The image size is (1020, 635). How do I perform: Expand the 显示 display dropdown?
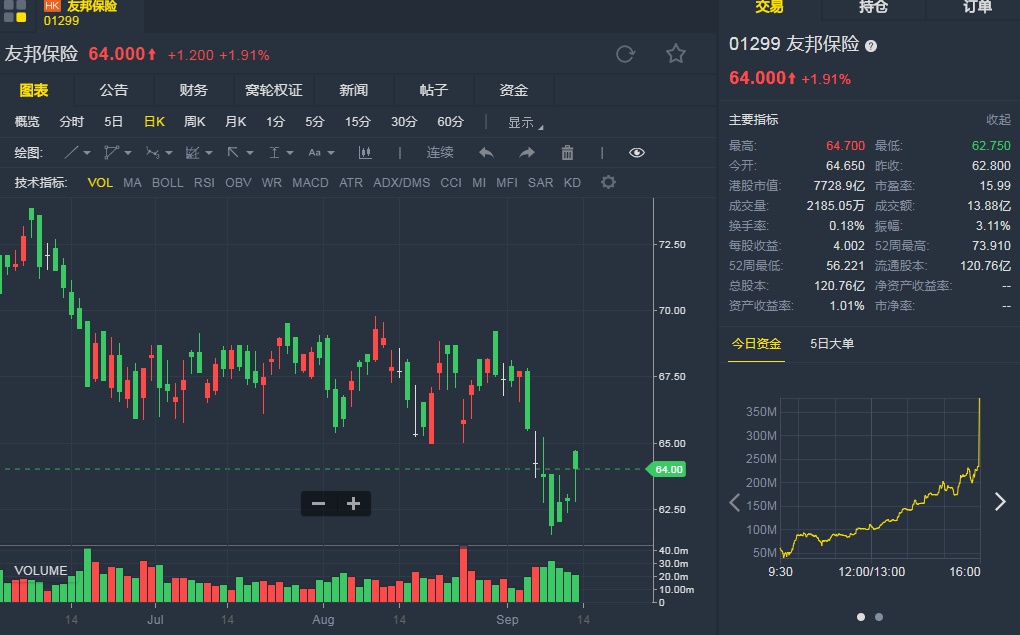click(525, 123)
